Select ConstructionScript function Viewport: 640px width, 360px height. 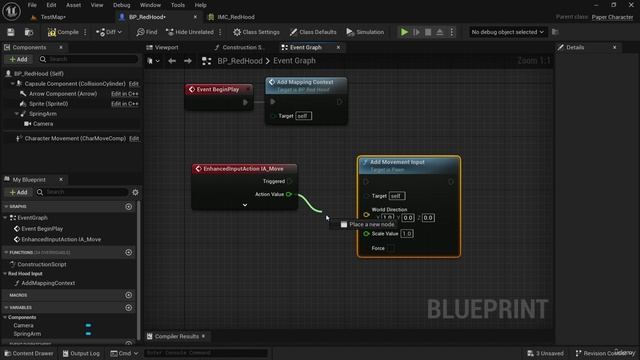(42, 264)
